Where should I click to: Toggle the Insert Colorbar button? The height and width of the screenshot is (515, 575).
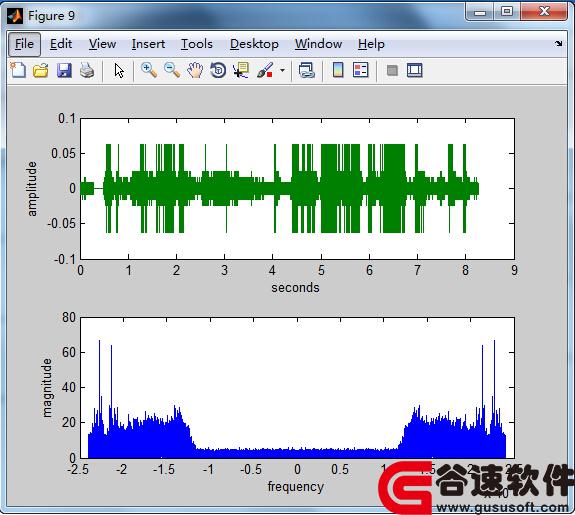click(x=338, y=70)
